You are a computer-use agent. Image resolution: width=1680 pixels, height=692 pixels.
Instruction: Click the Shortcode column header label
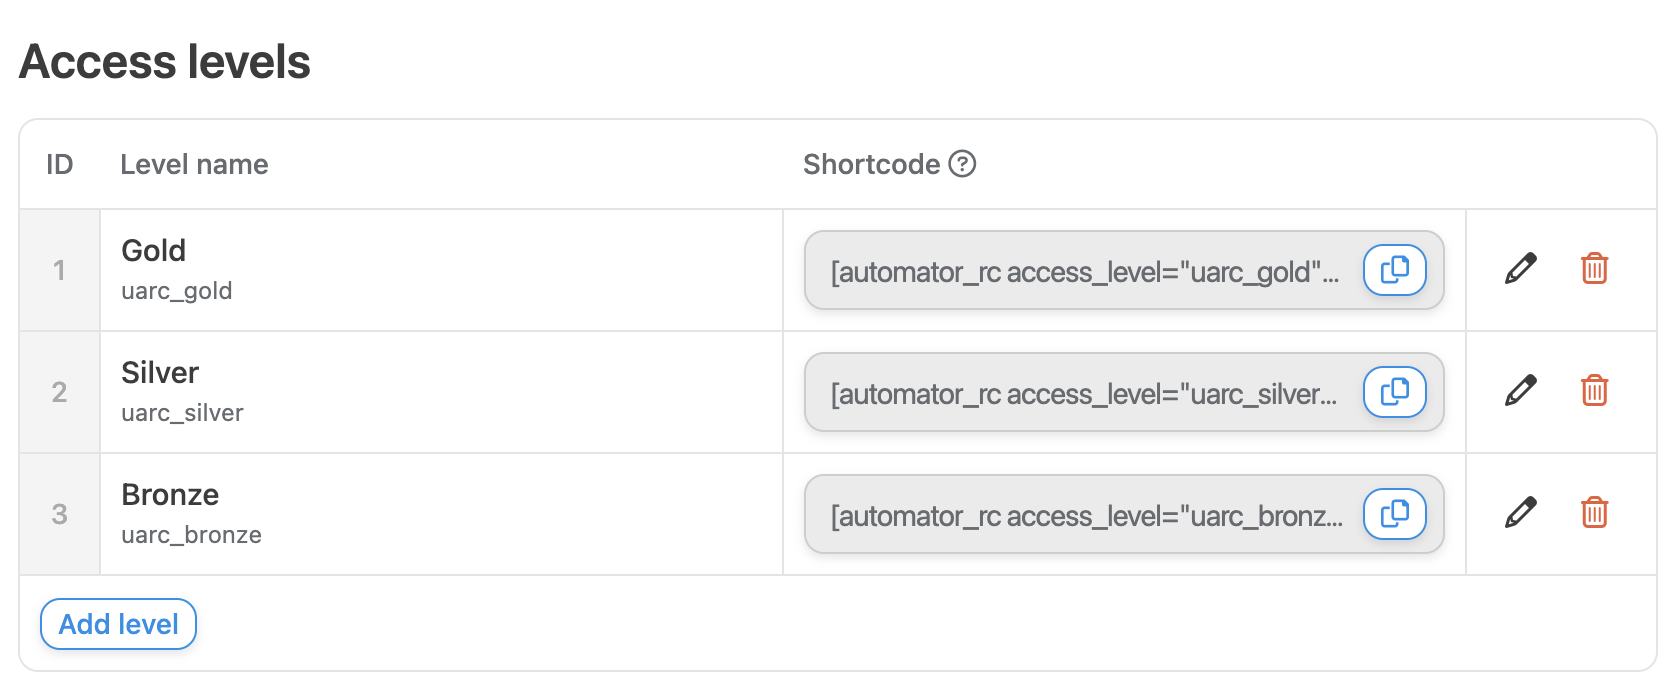pyautogui.click(x=871, y=164)
